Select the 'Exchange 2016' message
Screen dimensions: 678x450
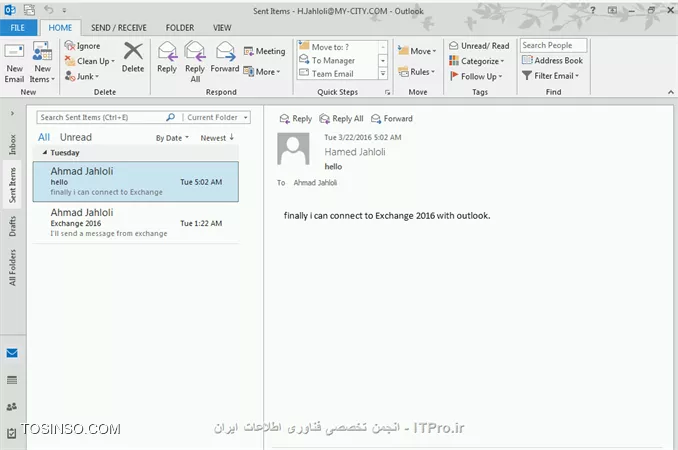point(136,223)
